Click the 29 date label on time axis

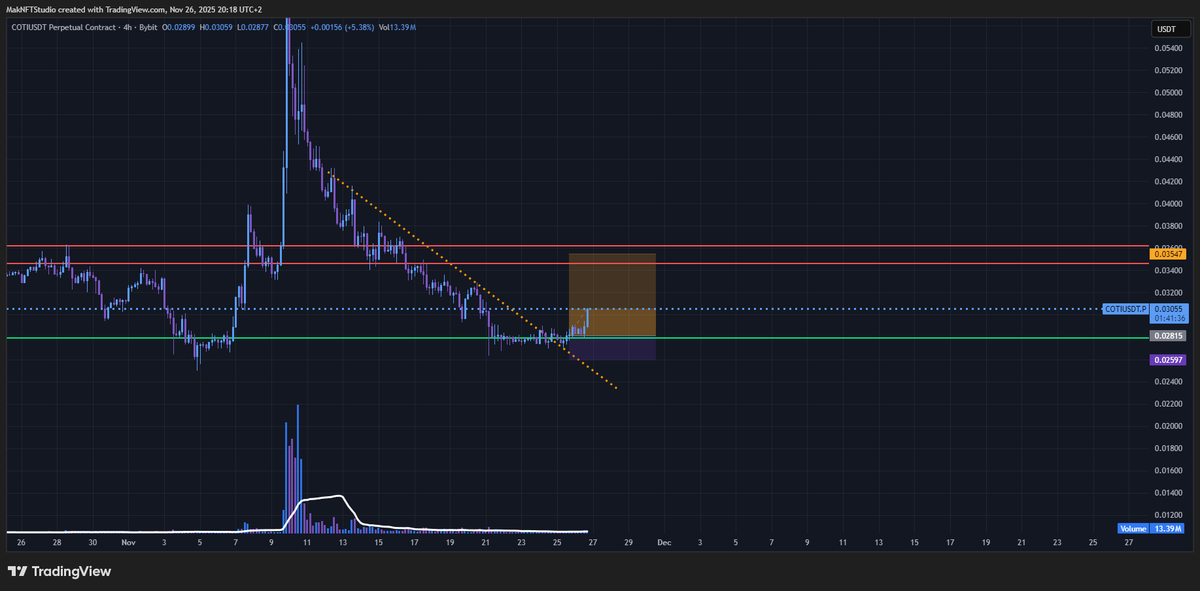point(628,543)
